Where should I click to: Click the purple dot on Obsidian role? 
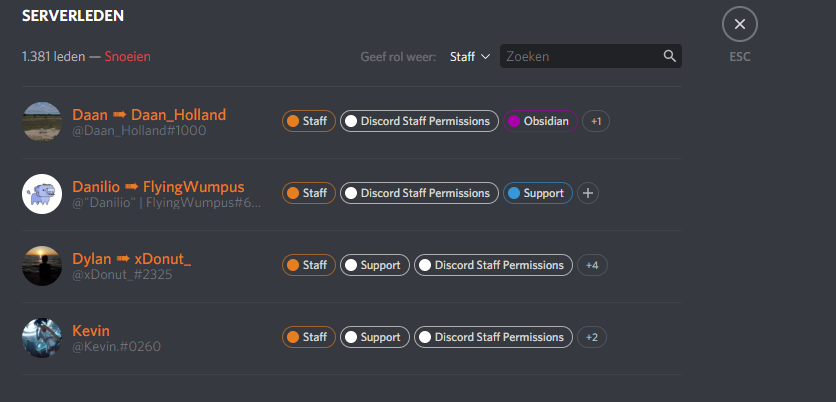pyautogui.click(x=514, y=121)
